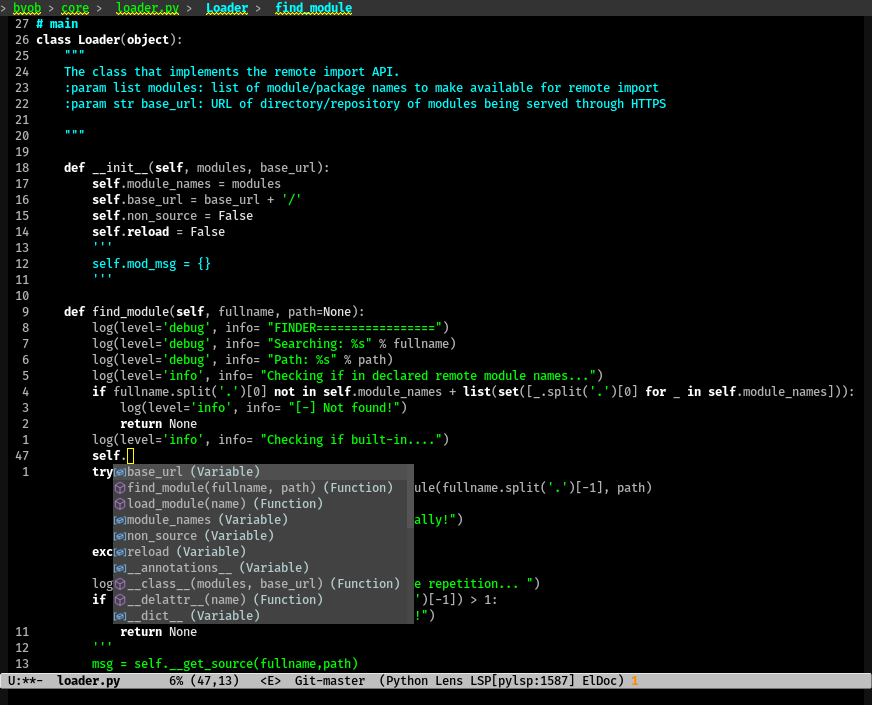
Task: Open core folder breadcrumb segment
Action: click(75, 8)
